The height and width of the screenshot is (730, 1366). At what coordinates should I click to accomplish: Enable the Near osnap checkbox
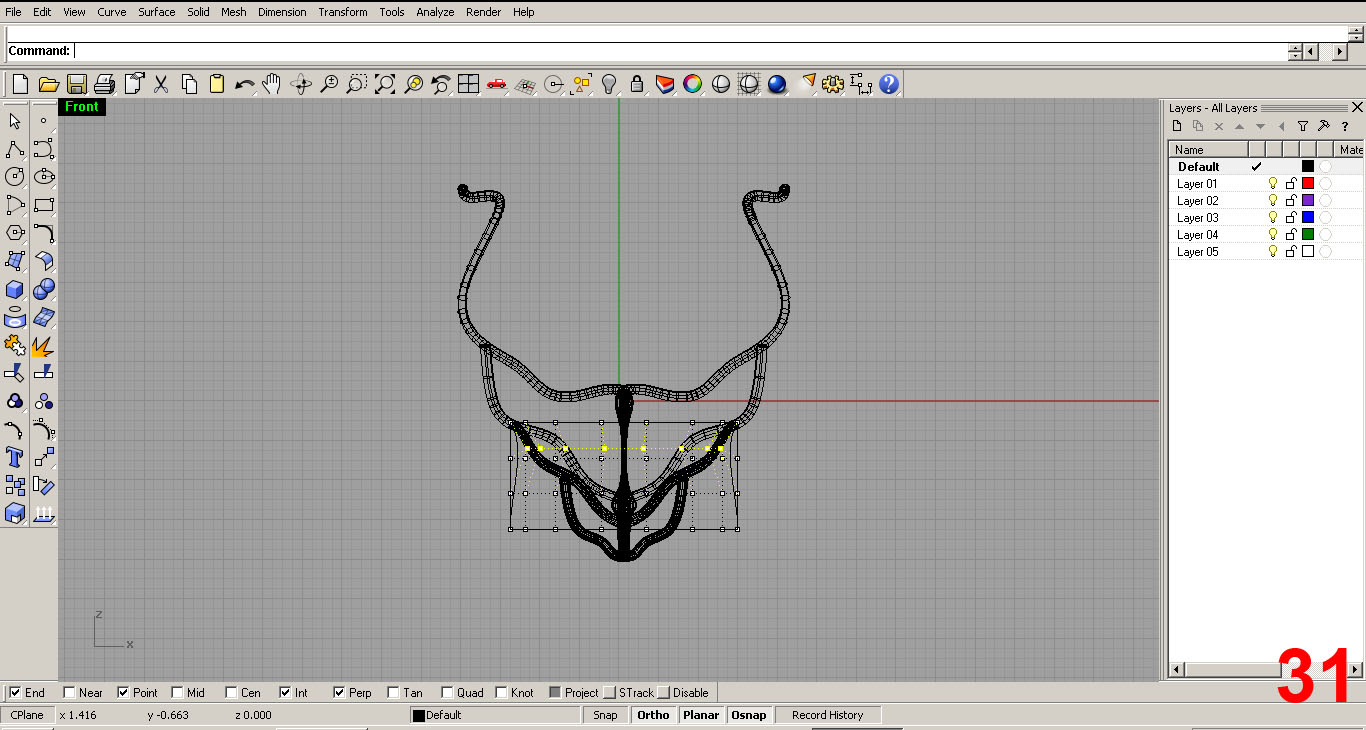[x=69, y=692]
